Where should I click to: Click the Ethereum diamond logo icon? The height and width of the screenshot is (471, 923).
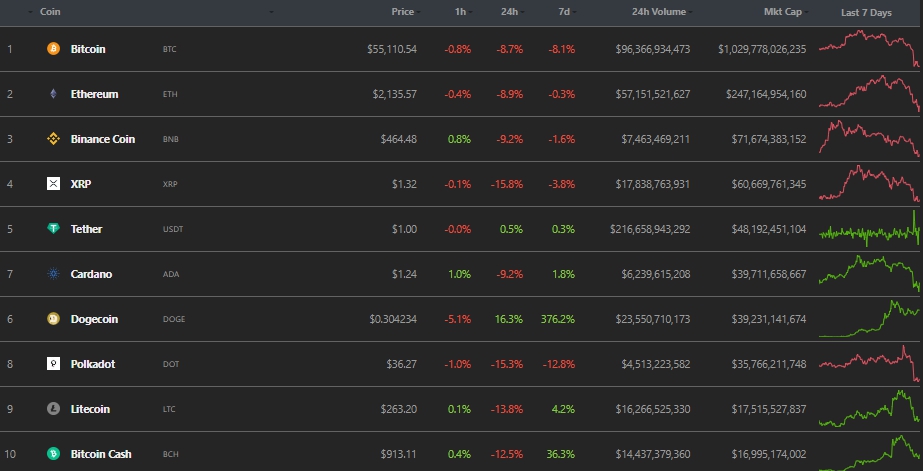pyautogui.click(x=54, y=94)
